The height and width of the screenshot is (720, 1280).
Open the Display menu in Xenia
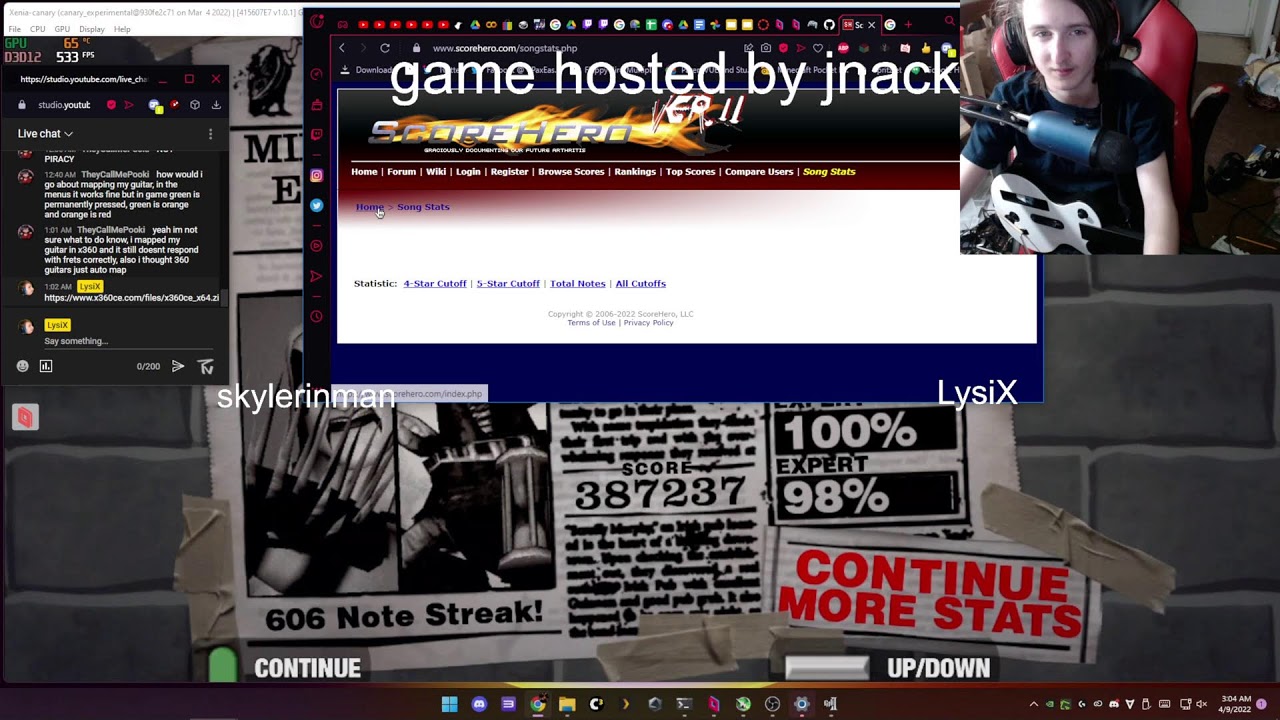[x=92, y=29]
